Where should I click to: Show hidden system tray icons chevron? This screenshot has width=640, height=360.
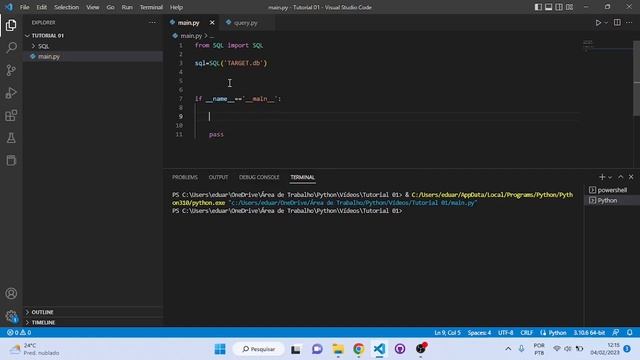pos(508,349)
